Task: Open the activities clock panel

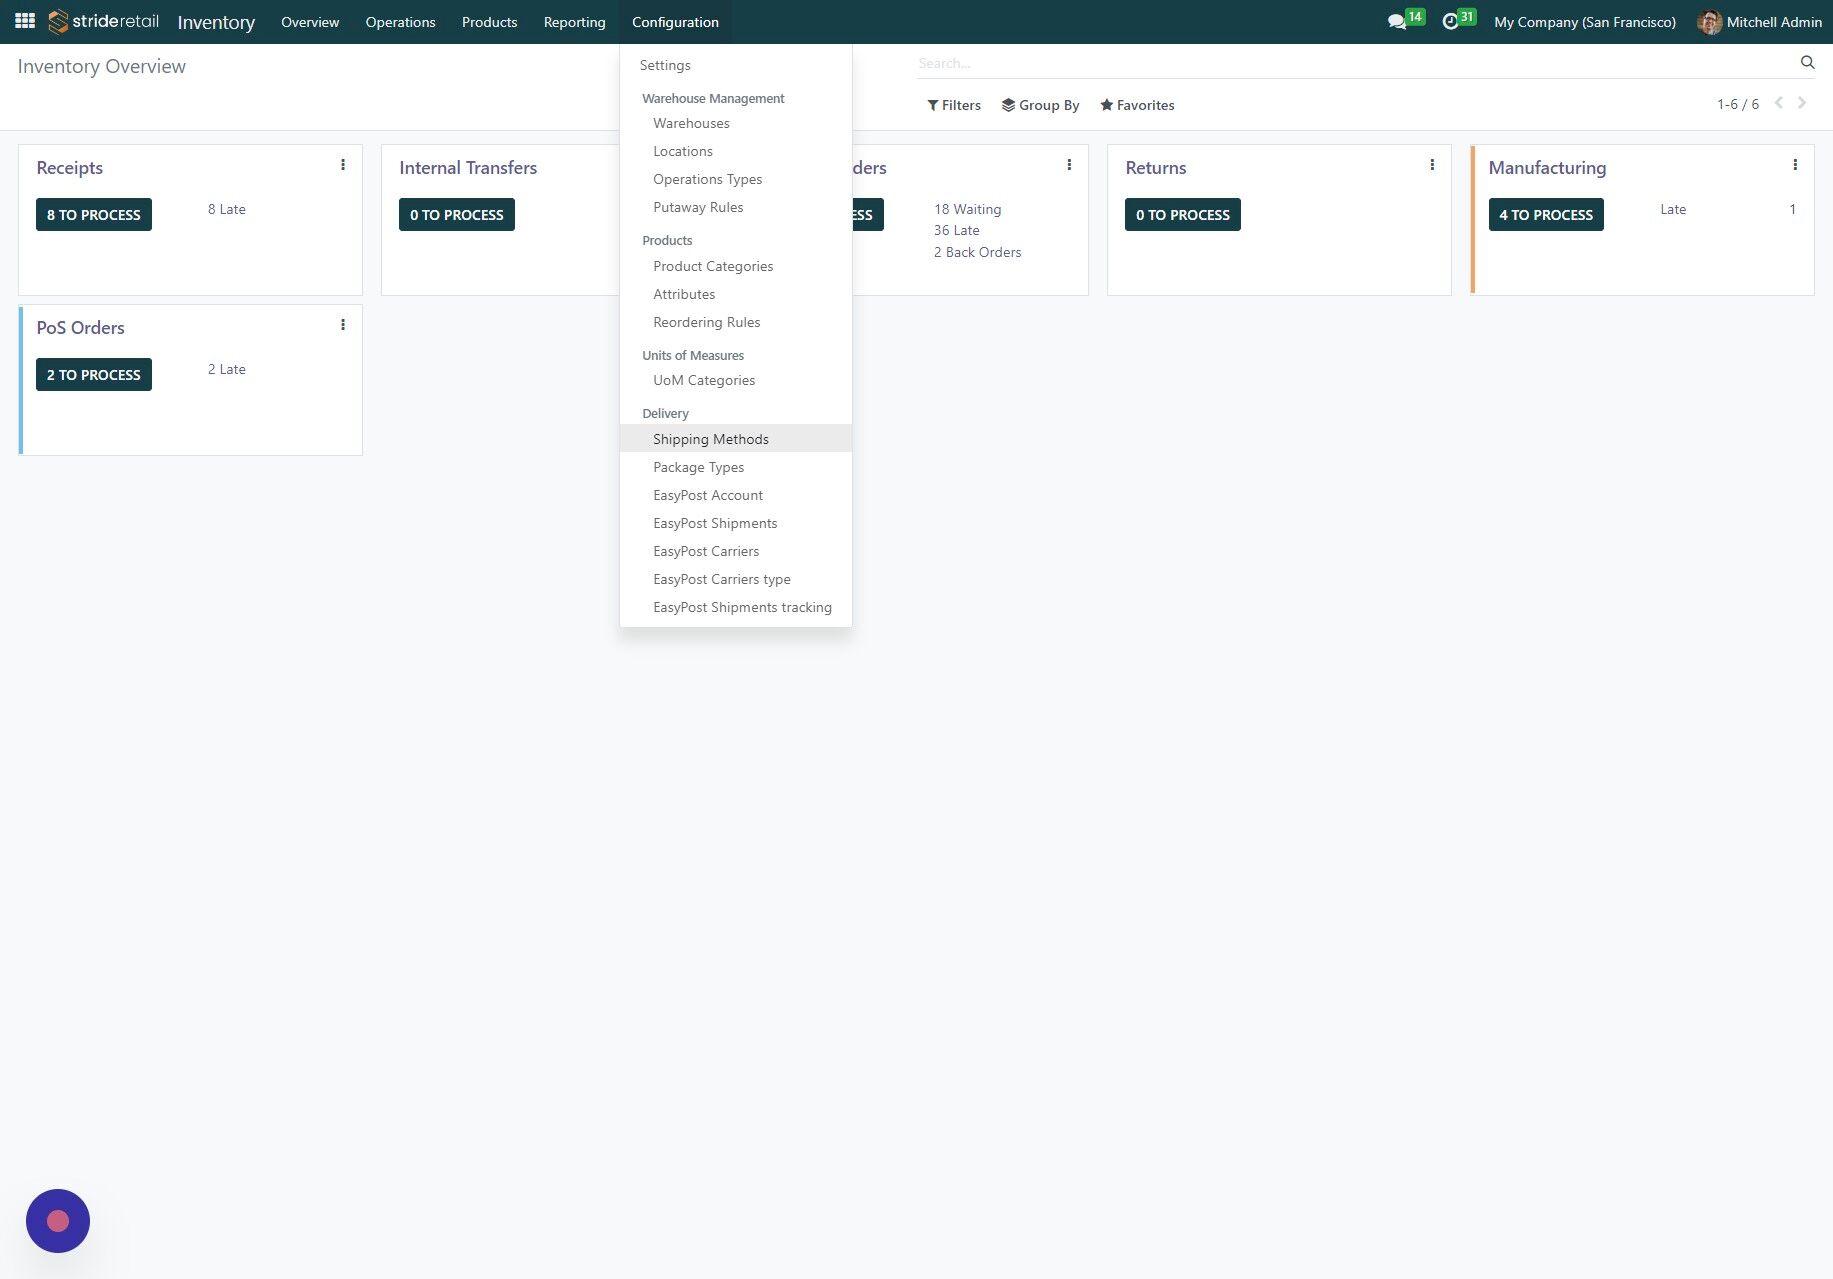Action: [x=1452, y=21]
